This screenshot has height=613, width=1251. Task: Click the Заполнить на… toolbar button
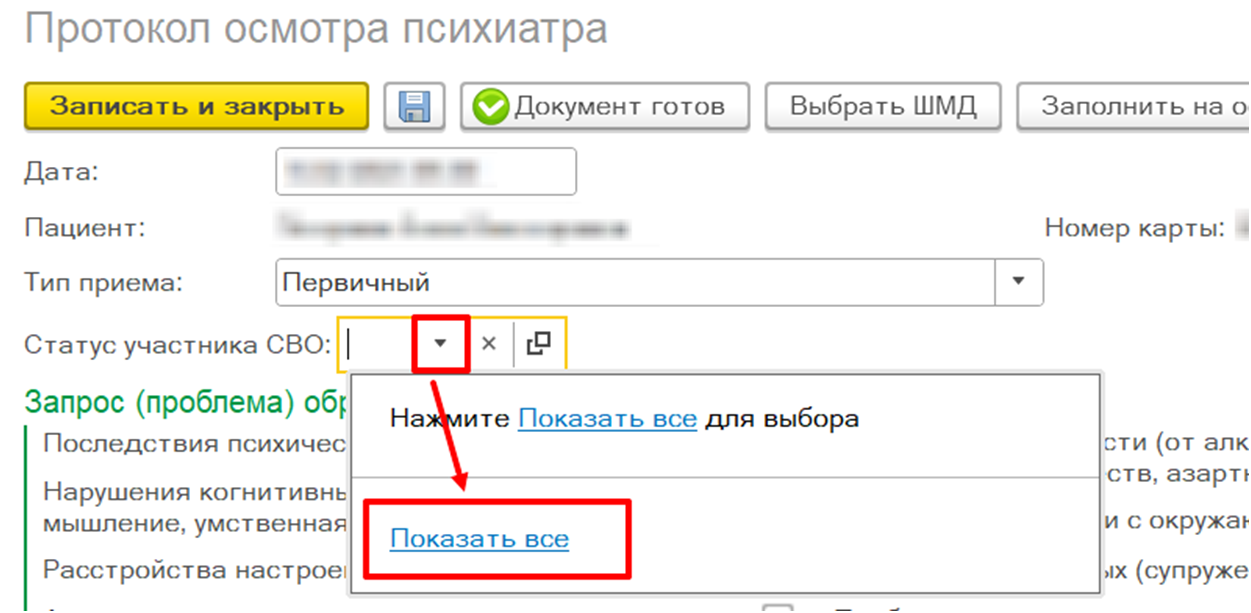(x=1134, y=106)
